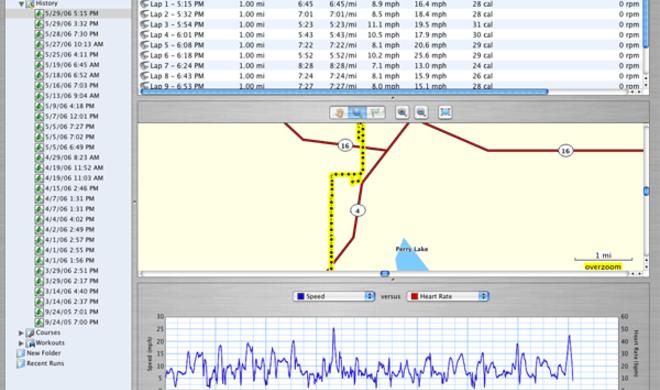This screenshot has height=390, width=660.
Task: Click the lap table horizontal scrollbar
Action: tap(344, 91)
